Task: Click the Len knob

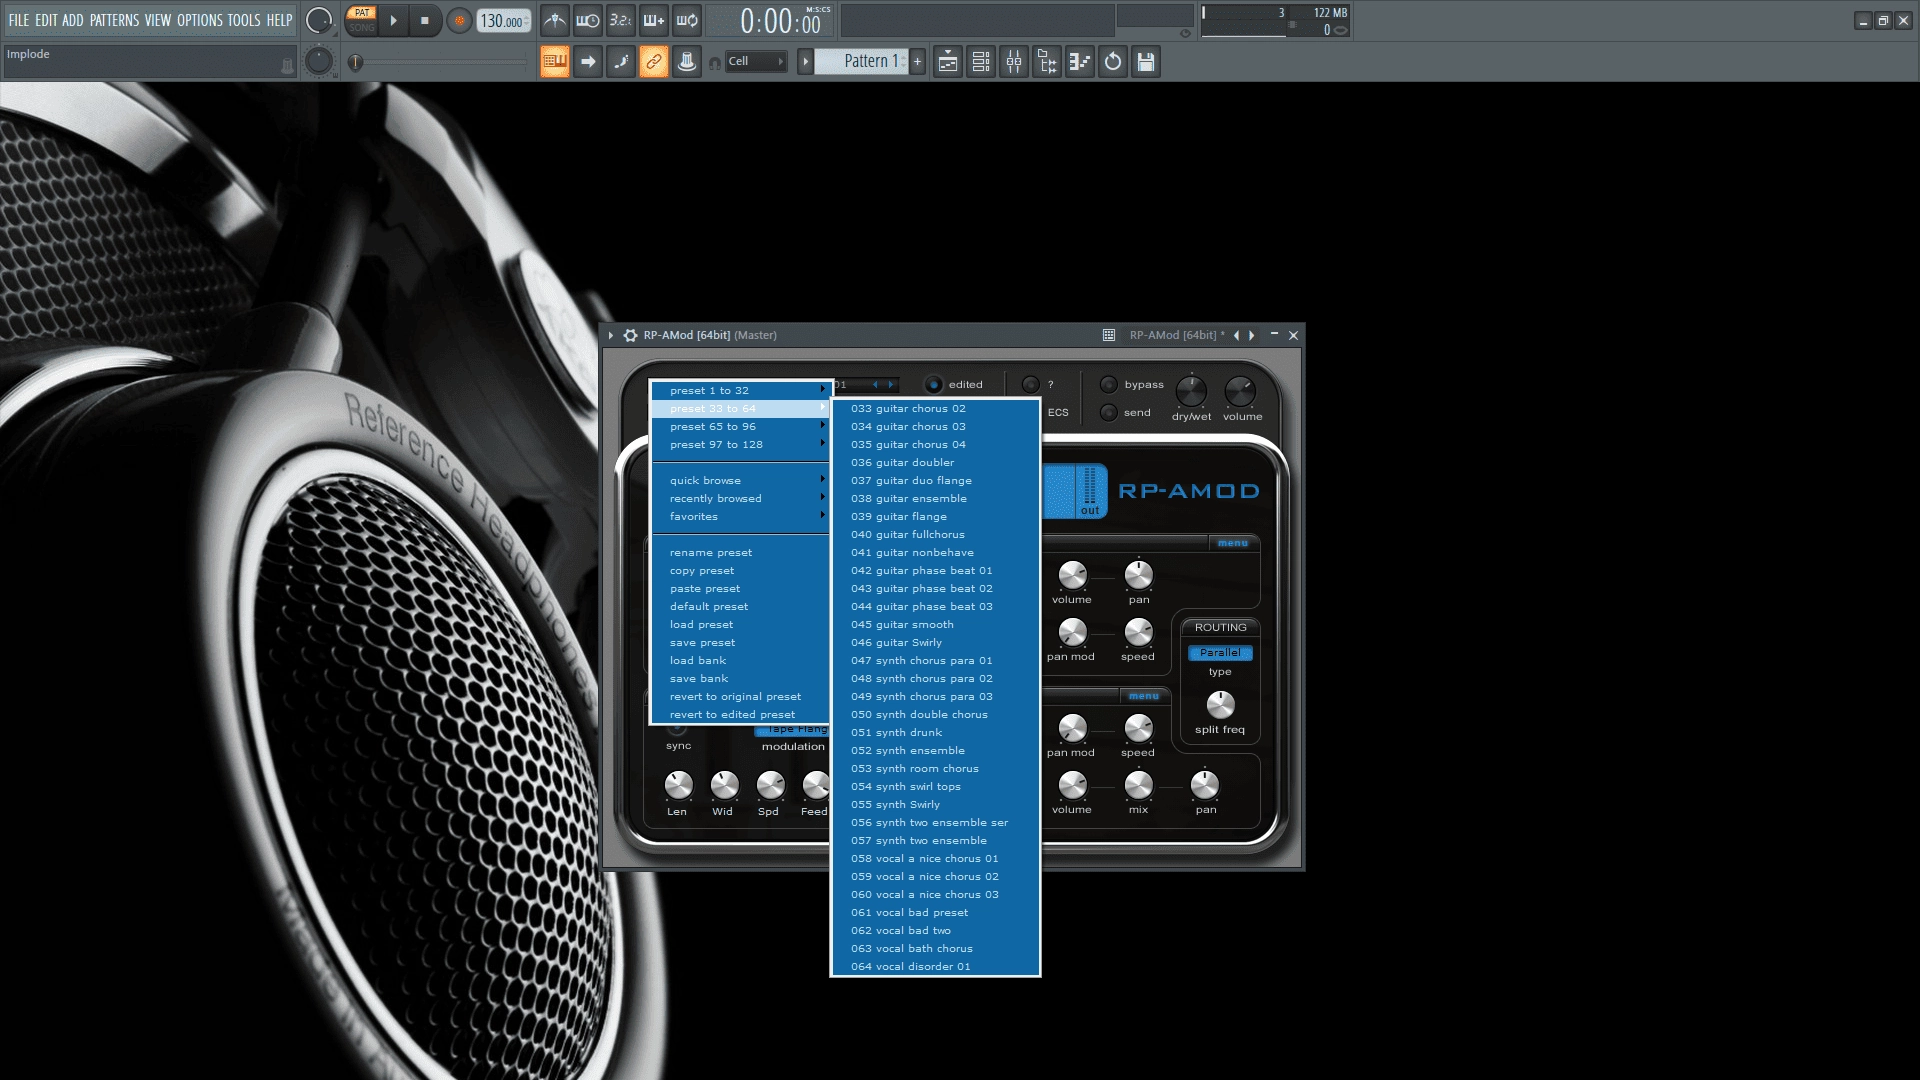Action: [x=678, y=786]
